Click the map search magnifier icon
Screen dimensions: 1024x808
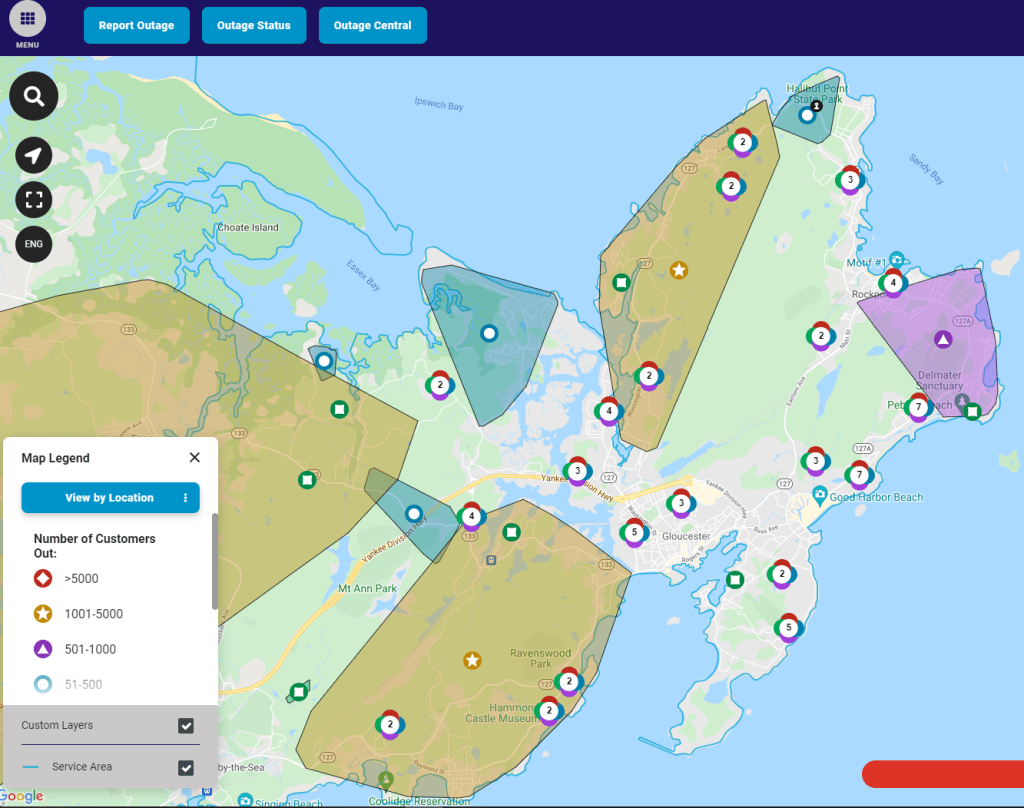click(x=34, y=96)
